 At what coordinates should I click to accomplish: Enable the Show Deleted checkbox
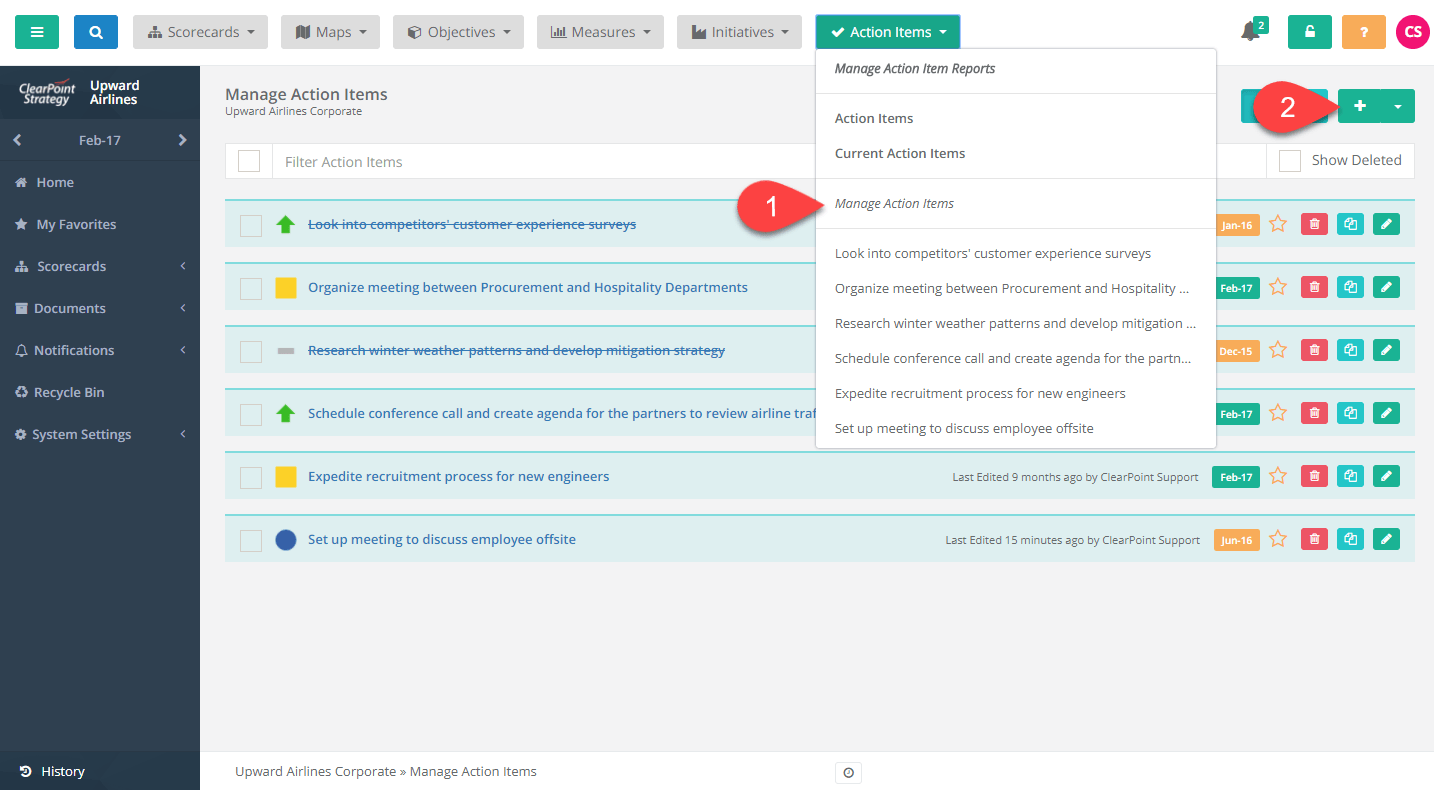click(x=1290, y=160)
